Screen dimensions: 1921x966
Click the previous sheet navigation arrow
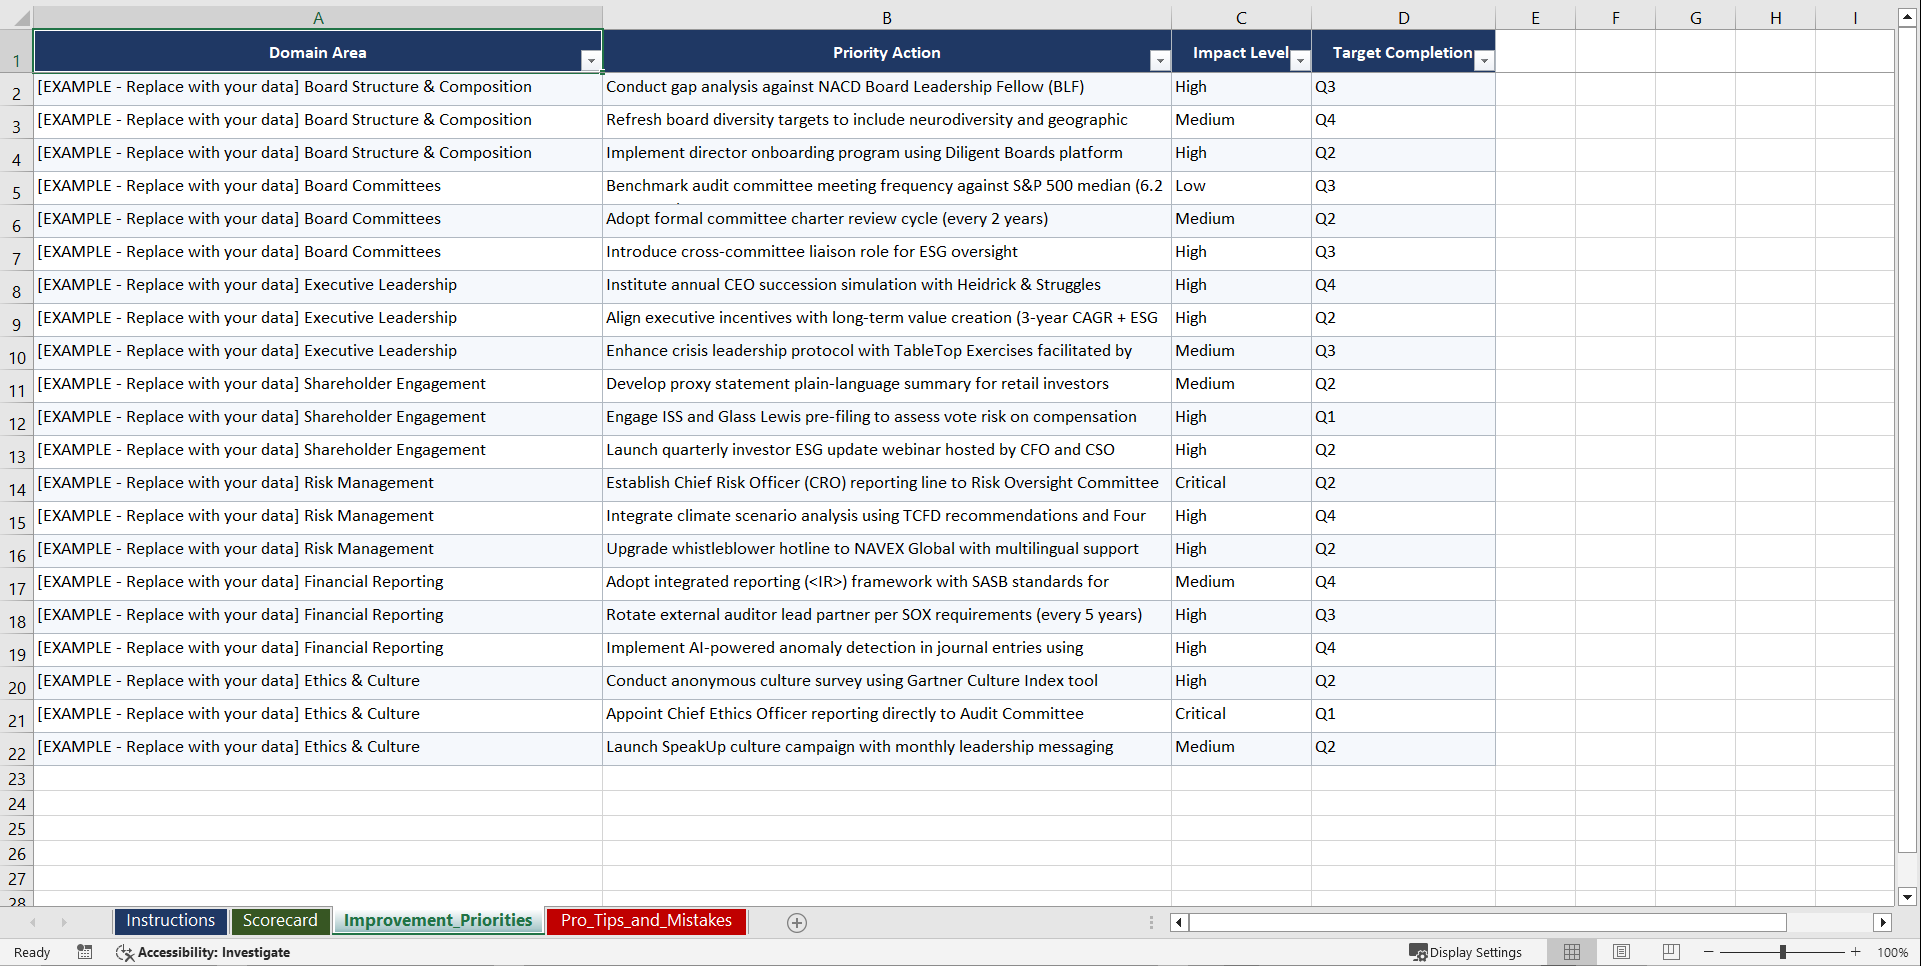pyautogui.click(x=34, y=922)
